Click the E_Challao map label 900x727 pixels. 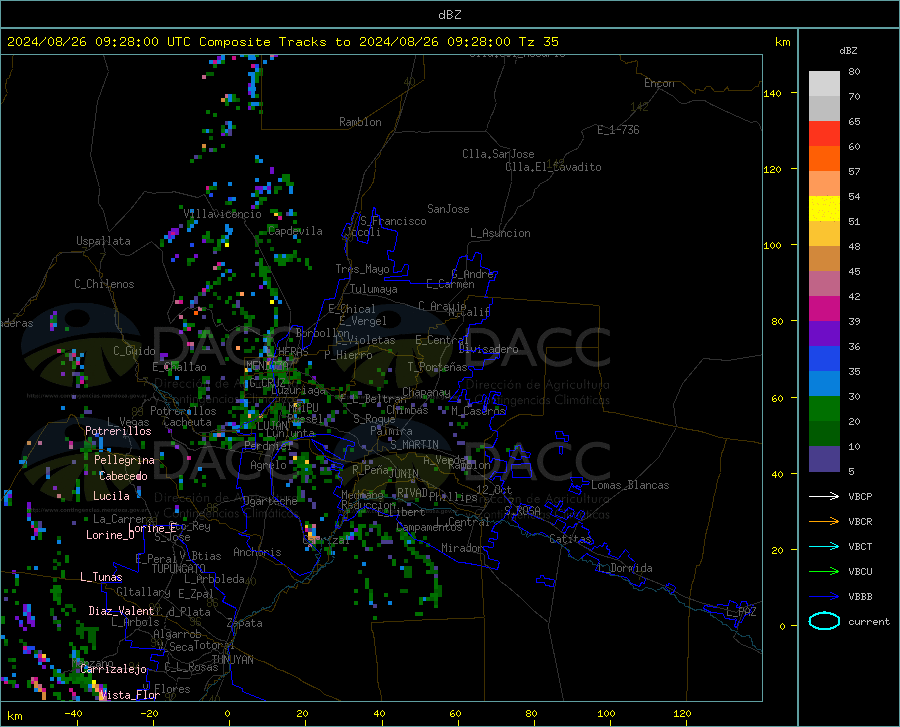pyautogui.click(x=179, y=367)
